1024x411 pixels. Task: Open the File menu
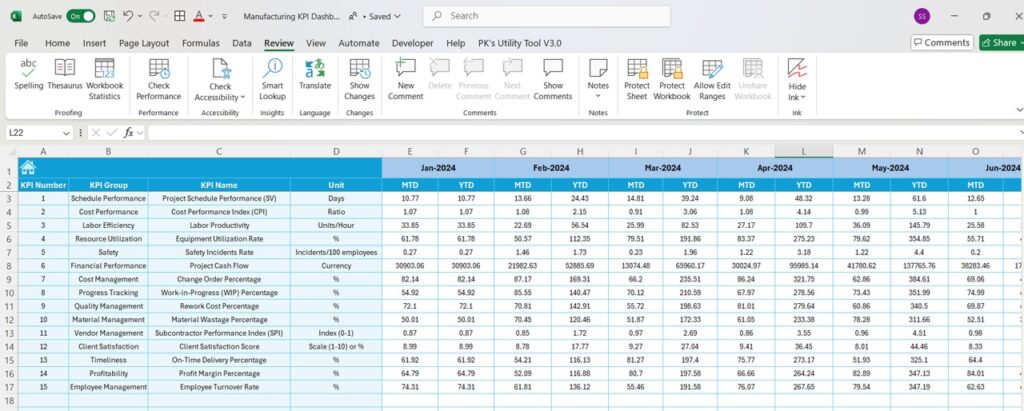(x=21, y=43)
